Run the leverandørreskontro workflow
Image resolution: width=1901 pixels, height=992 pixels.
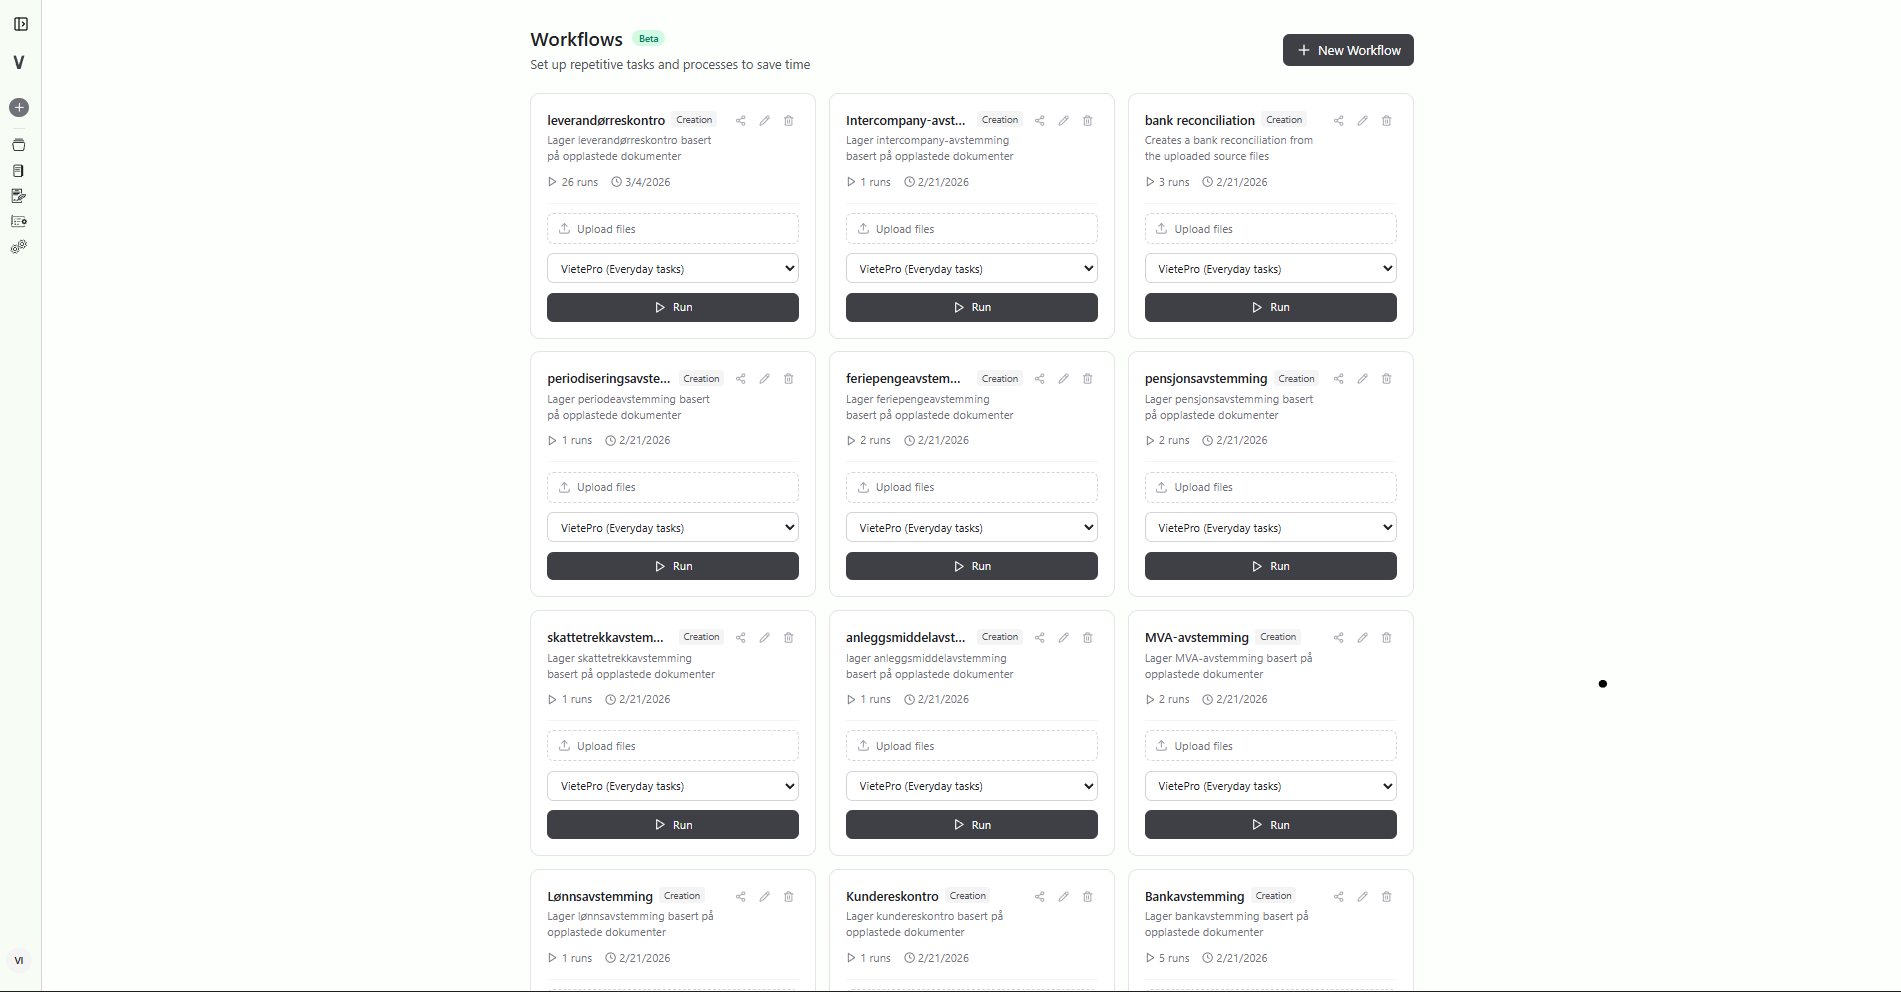pos(672,307)
